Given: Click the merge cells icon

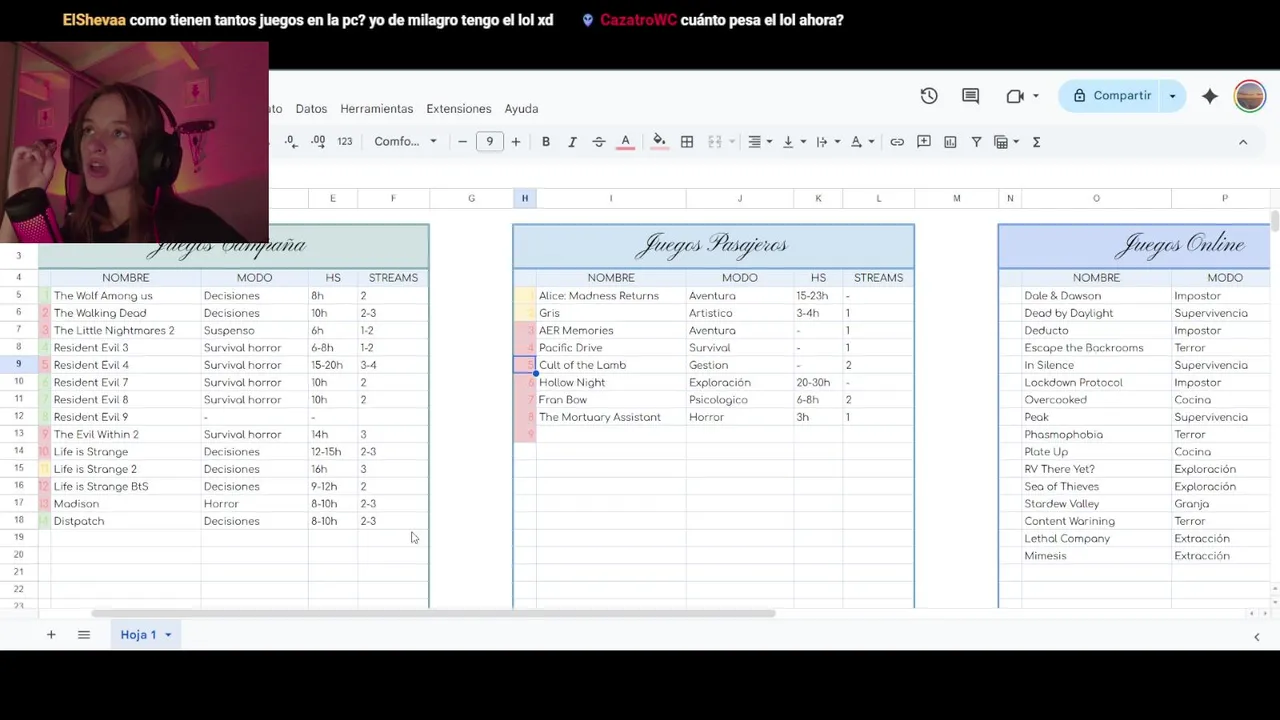Looking at the screenshot, I should [715, 142].
